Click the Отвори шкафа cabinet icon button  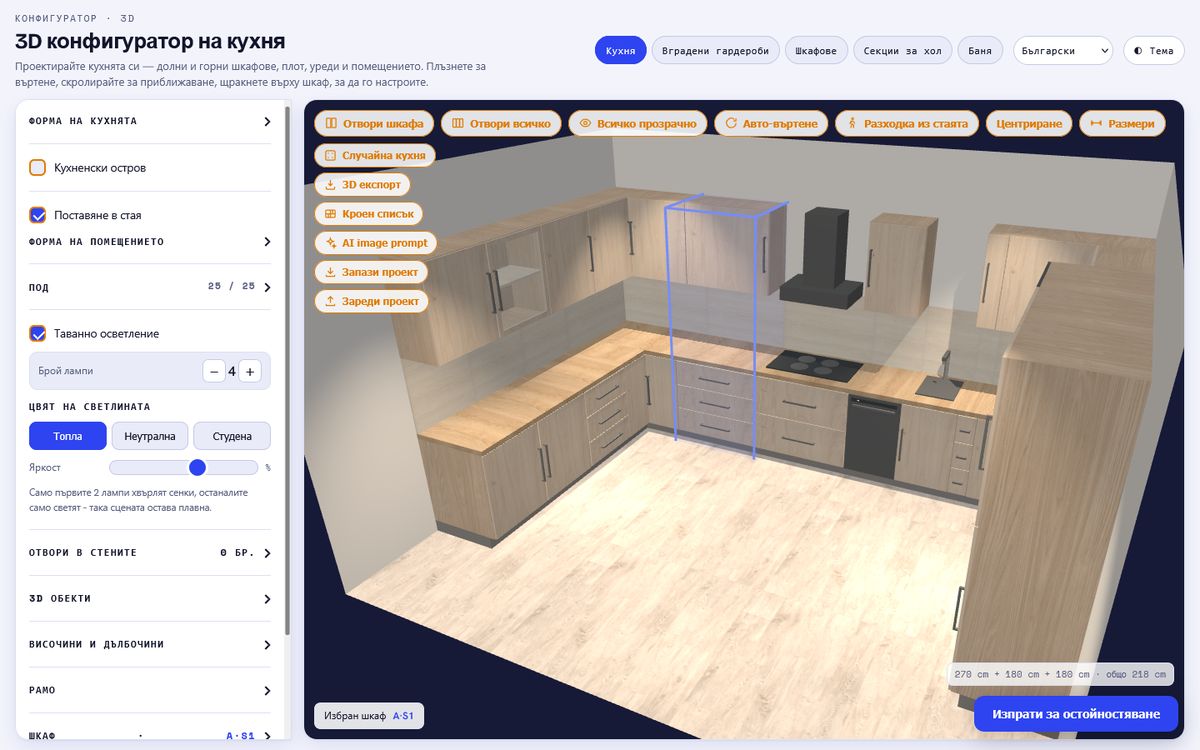(x=331, y=124)
